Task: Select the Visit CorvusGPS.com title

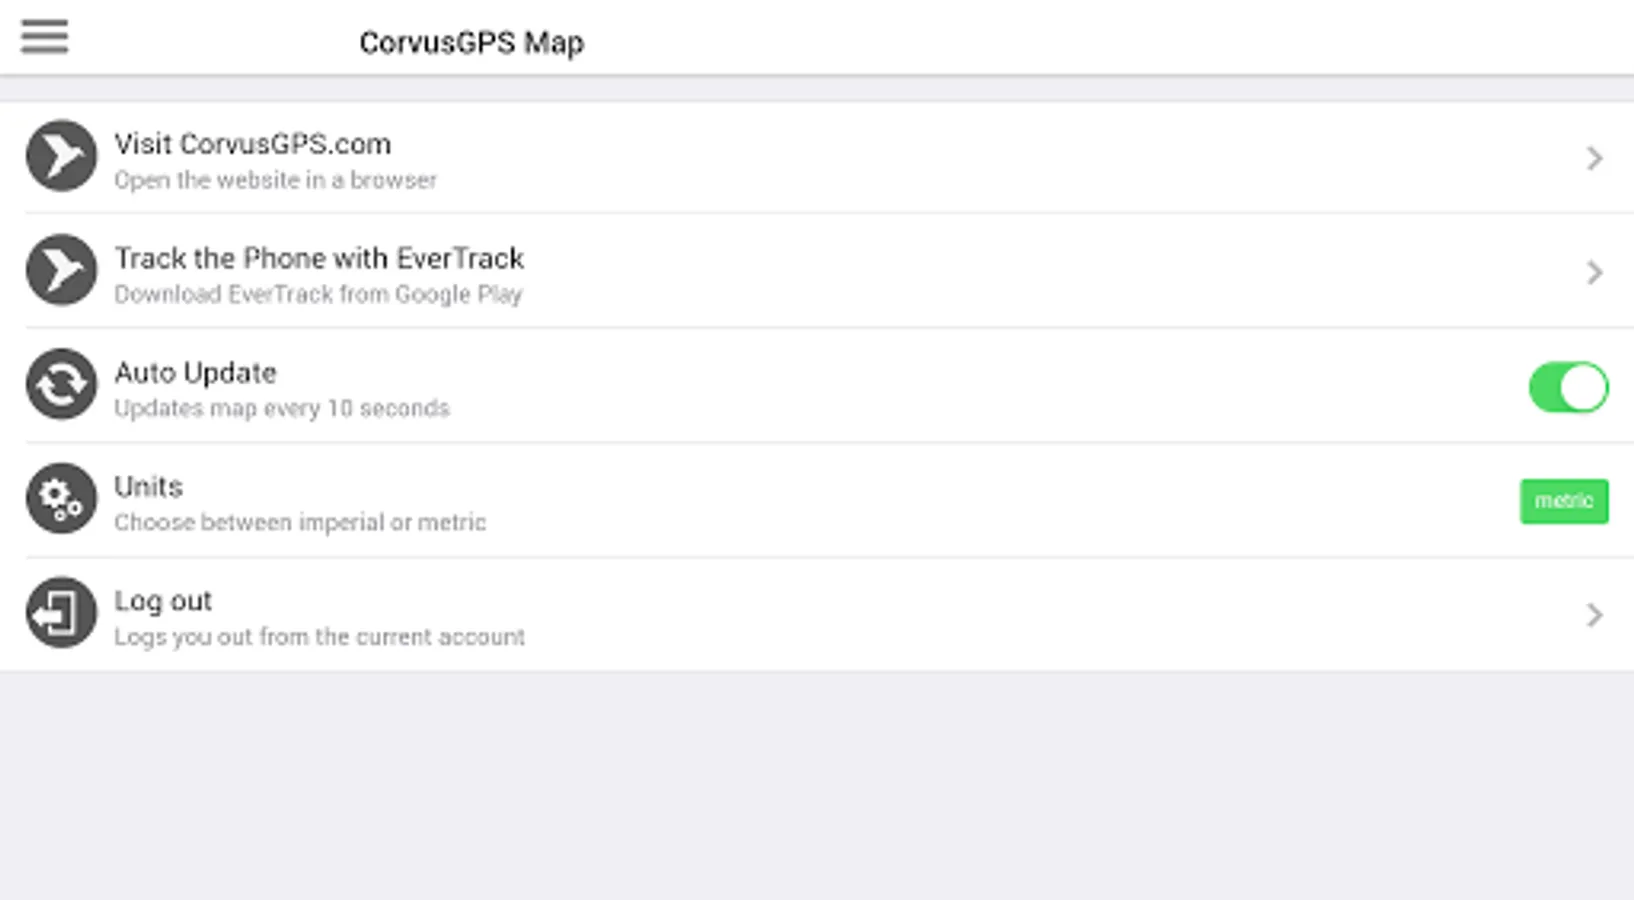Action: point(252,144)
